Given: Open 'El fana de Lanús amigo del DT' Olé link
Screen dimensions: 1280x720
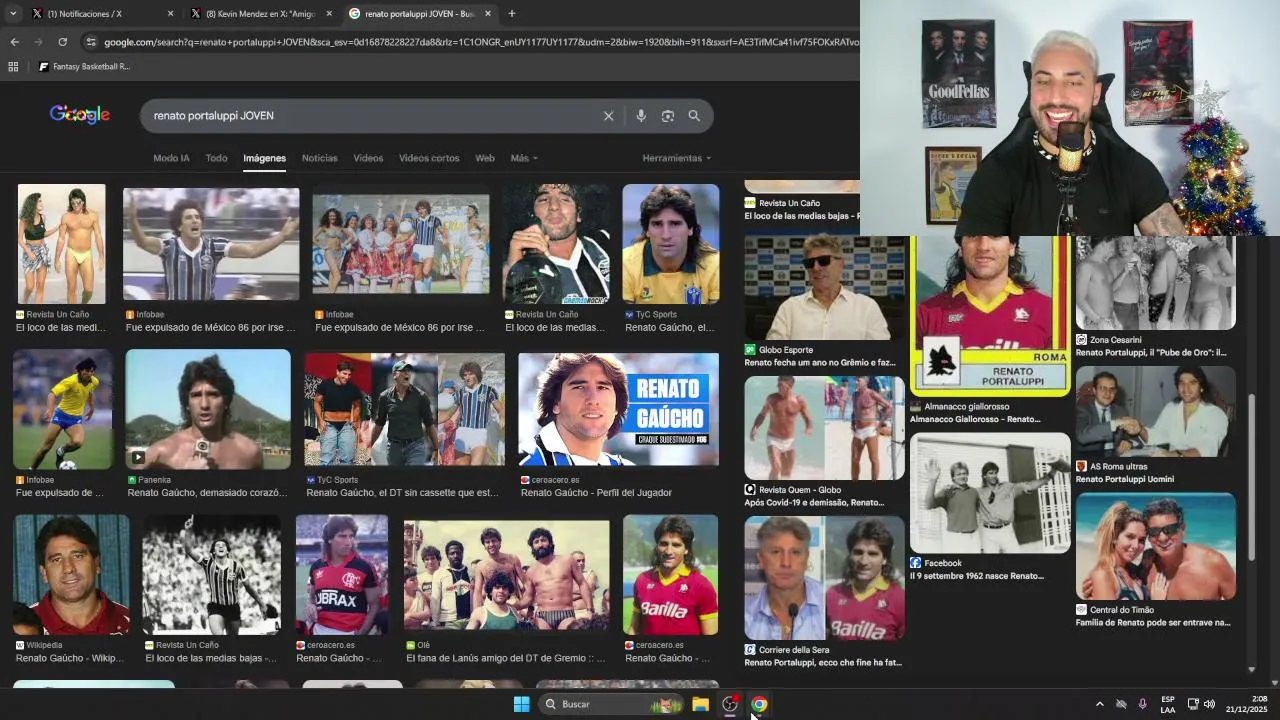Looking at the screenshot, I should 506,658.
